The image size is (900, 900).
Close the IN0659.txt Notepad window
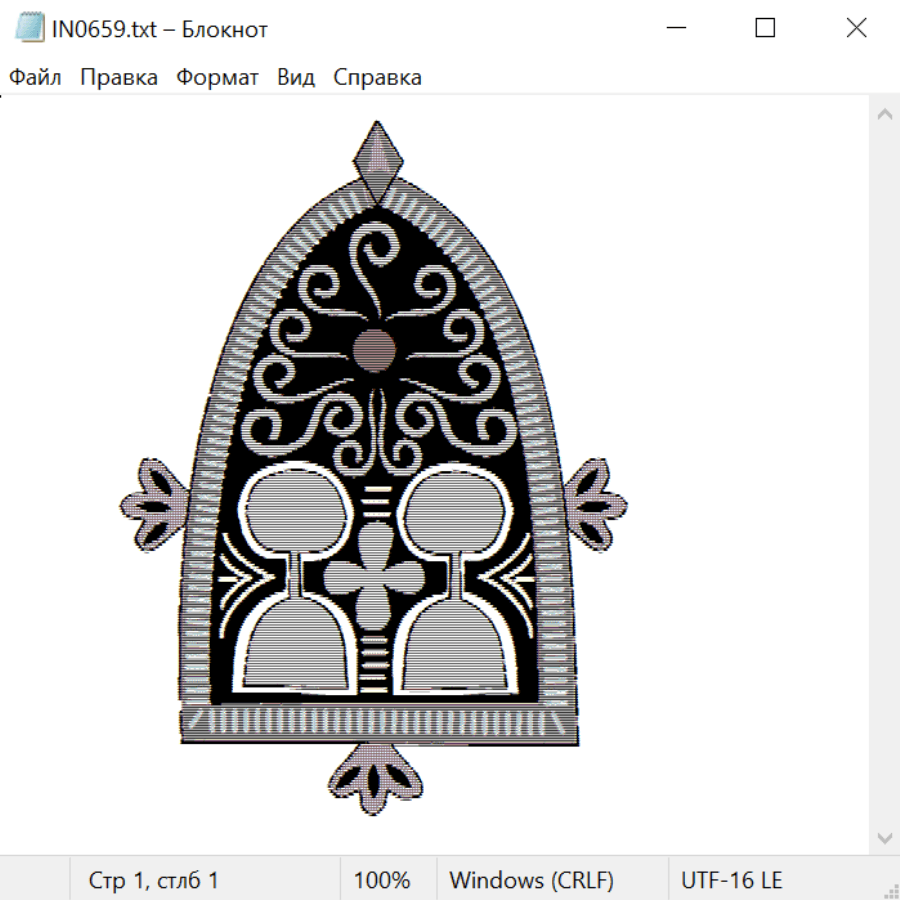pos(856,29)
